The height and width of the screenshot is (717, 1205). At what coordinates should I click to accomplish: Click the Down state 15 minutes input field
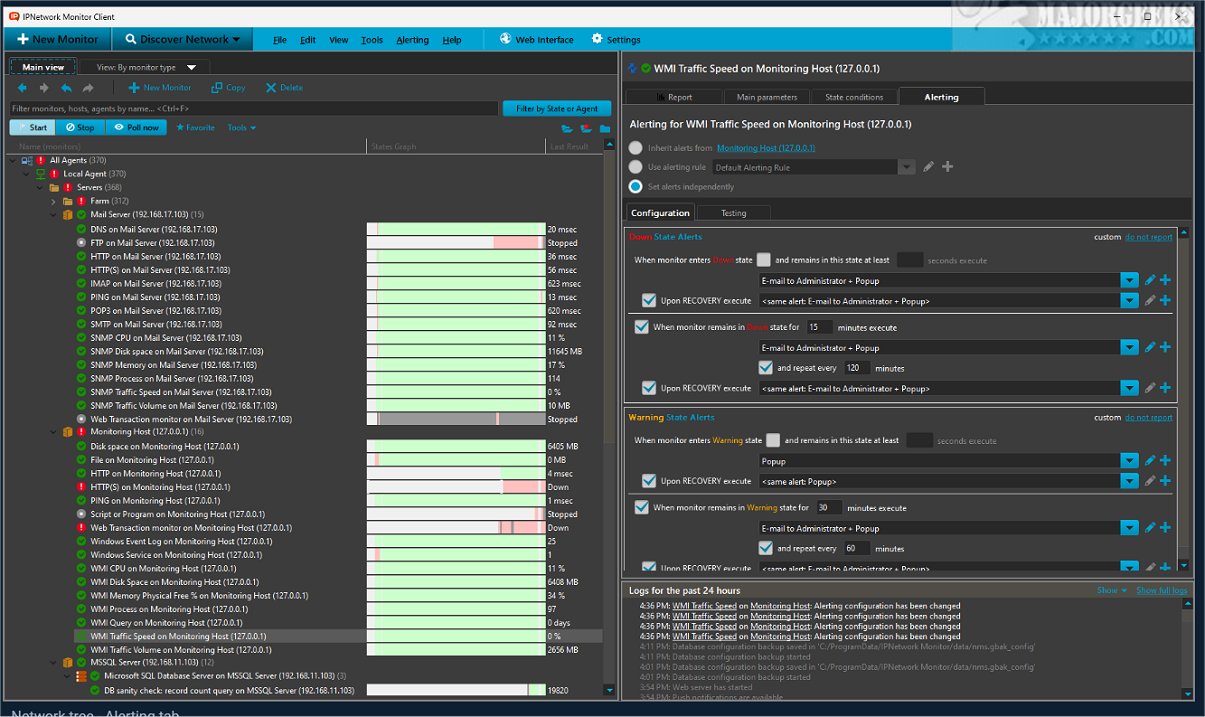(x=820, y=327)
